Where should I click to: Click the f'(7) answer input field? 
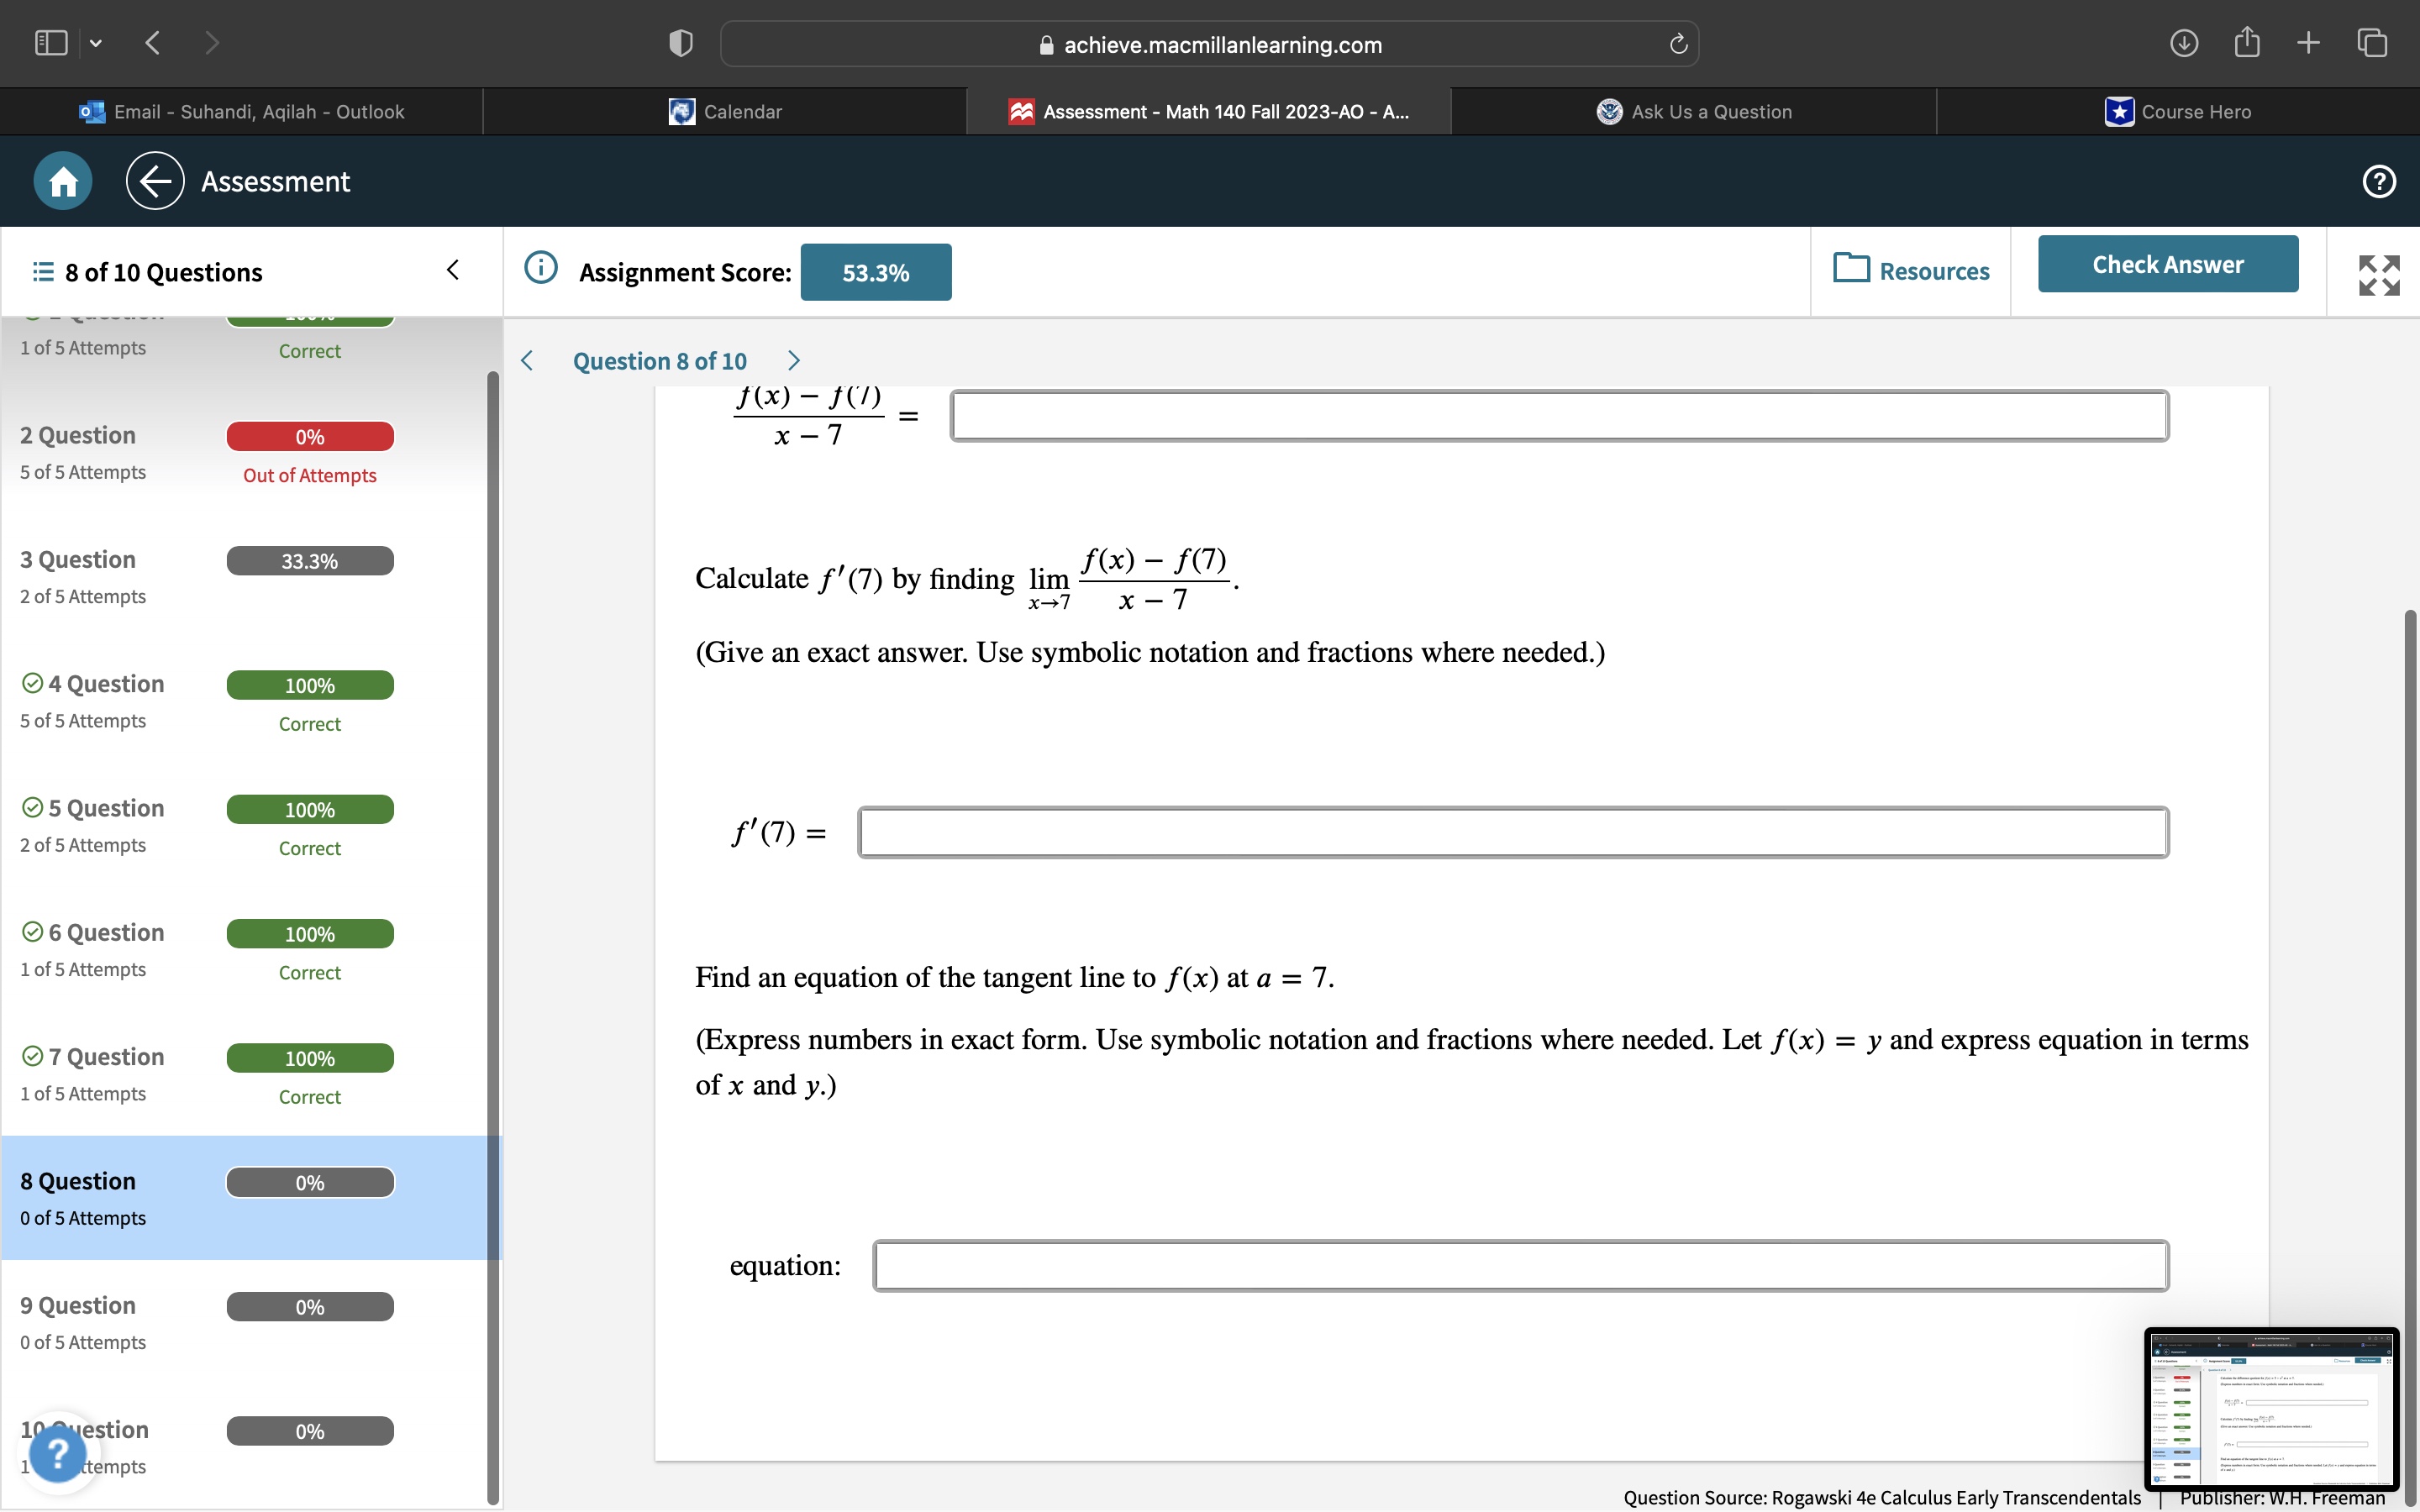pos(1512,832)
